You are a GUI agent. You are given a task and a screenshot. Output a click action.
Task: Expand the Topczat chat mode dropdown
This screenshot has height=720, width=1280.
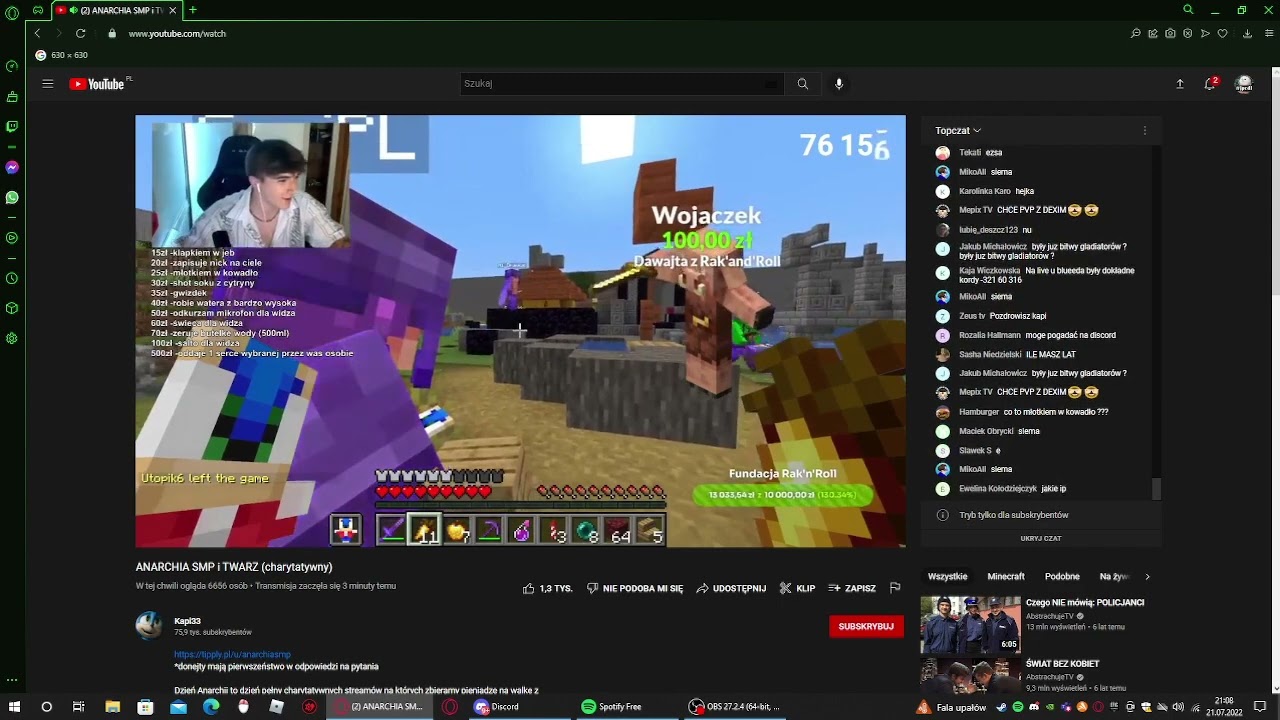(958, 130)
